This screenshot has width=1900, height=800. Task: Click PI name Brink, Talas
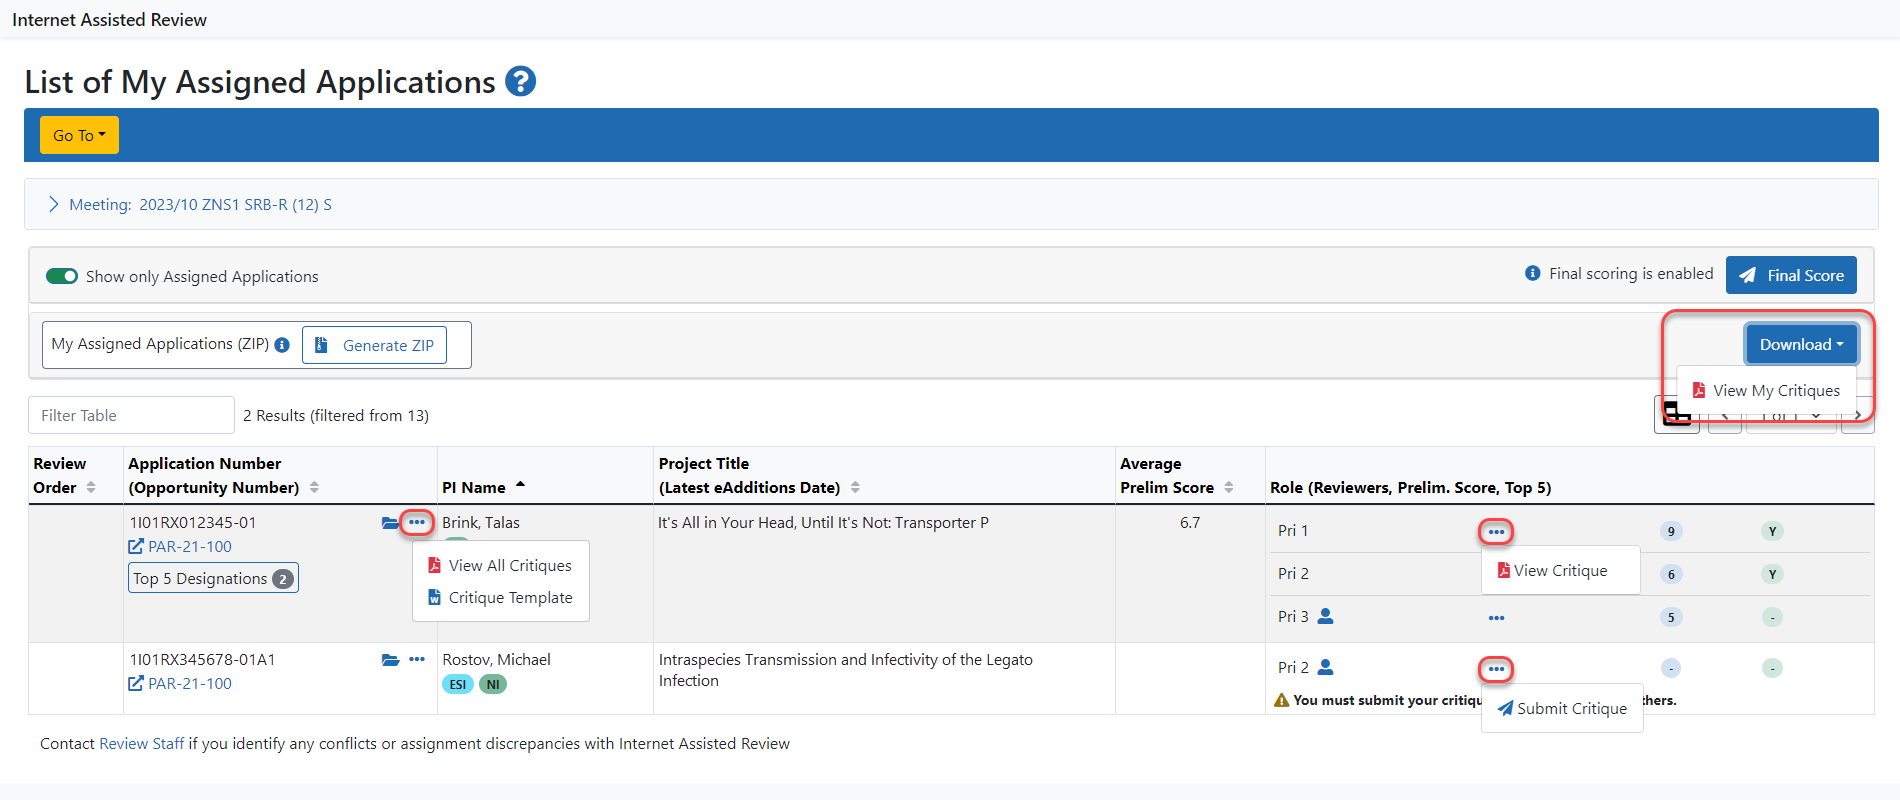pyautogui.click(x=481, y=522)
